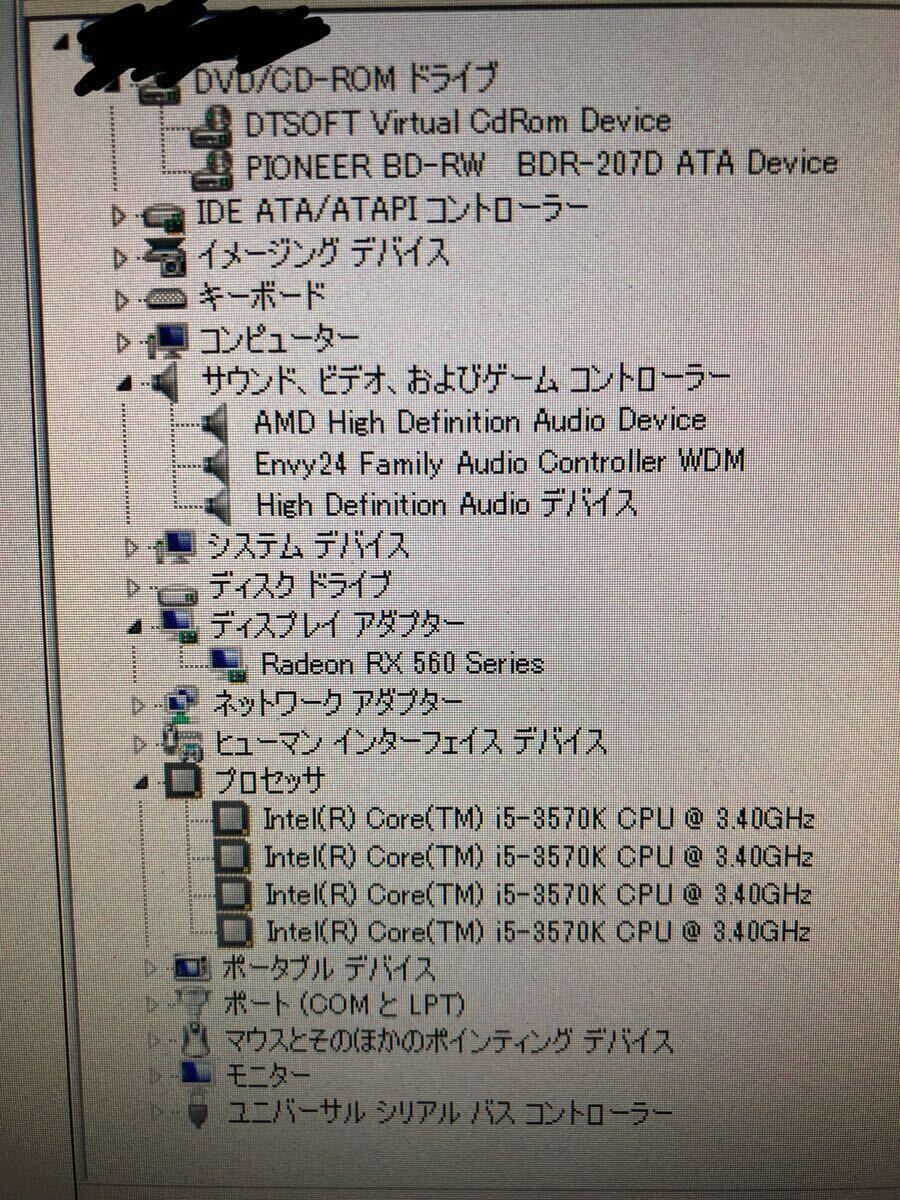Screen dimensions: 900x1200
Task: Click the ポート (COM と LPT) icon
Action: 191,1002
